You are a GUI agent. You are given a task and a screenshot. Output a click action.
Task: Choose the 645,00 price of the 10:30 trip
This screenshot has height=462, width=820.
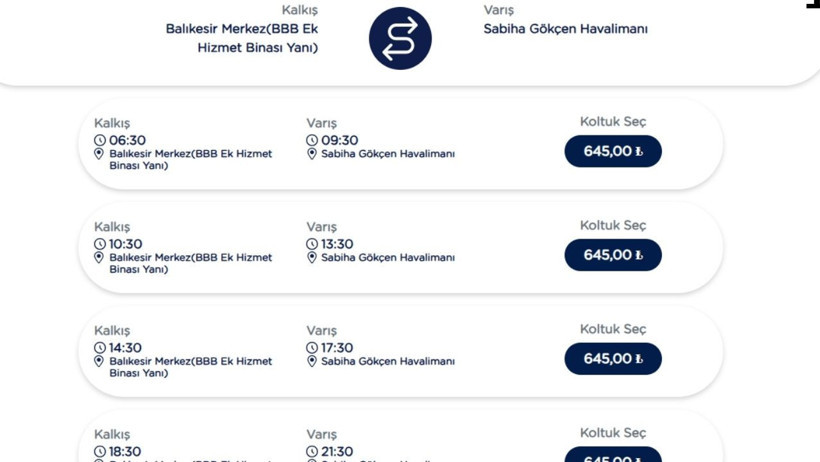613,255
